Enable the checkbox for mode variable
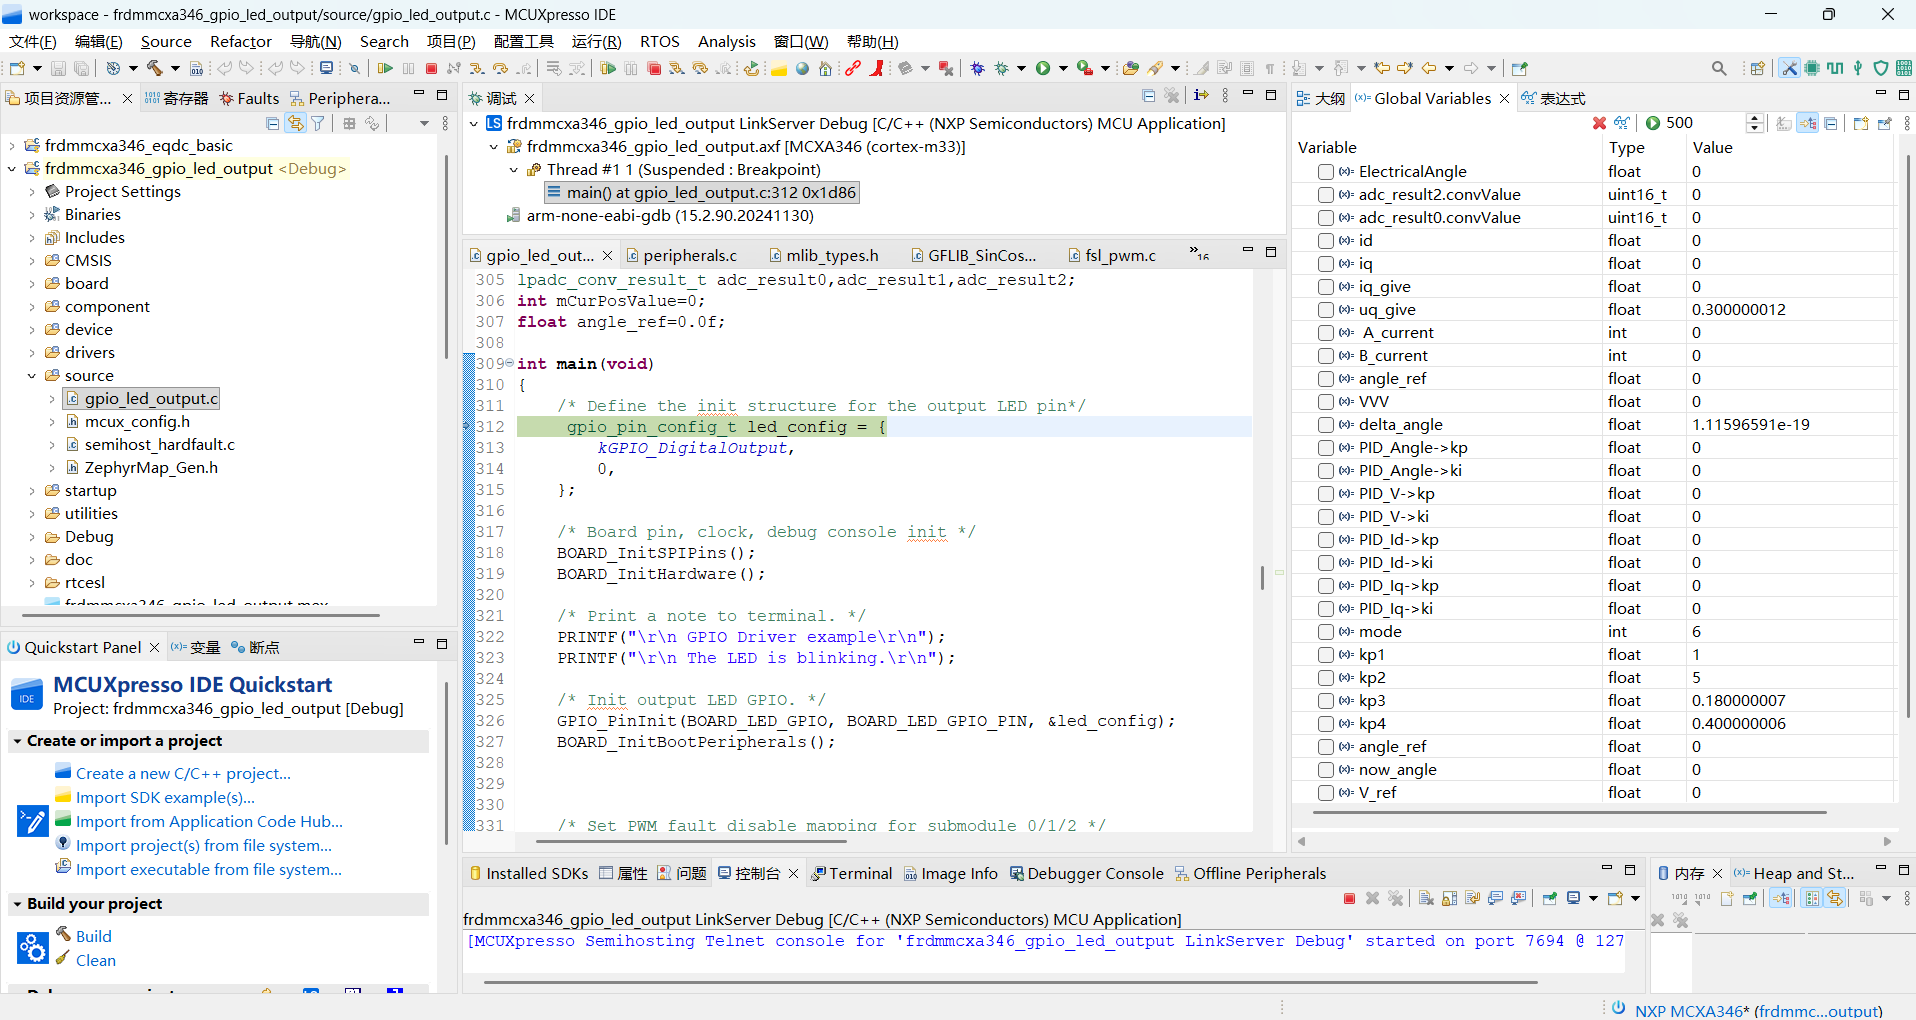1916x1020 pixels. click(1325, 632)
